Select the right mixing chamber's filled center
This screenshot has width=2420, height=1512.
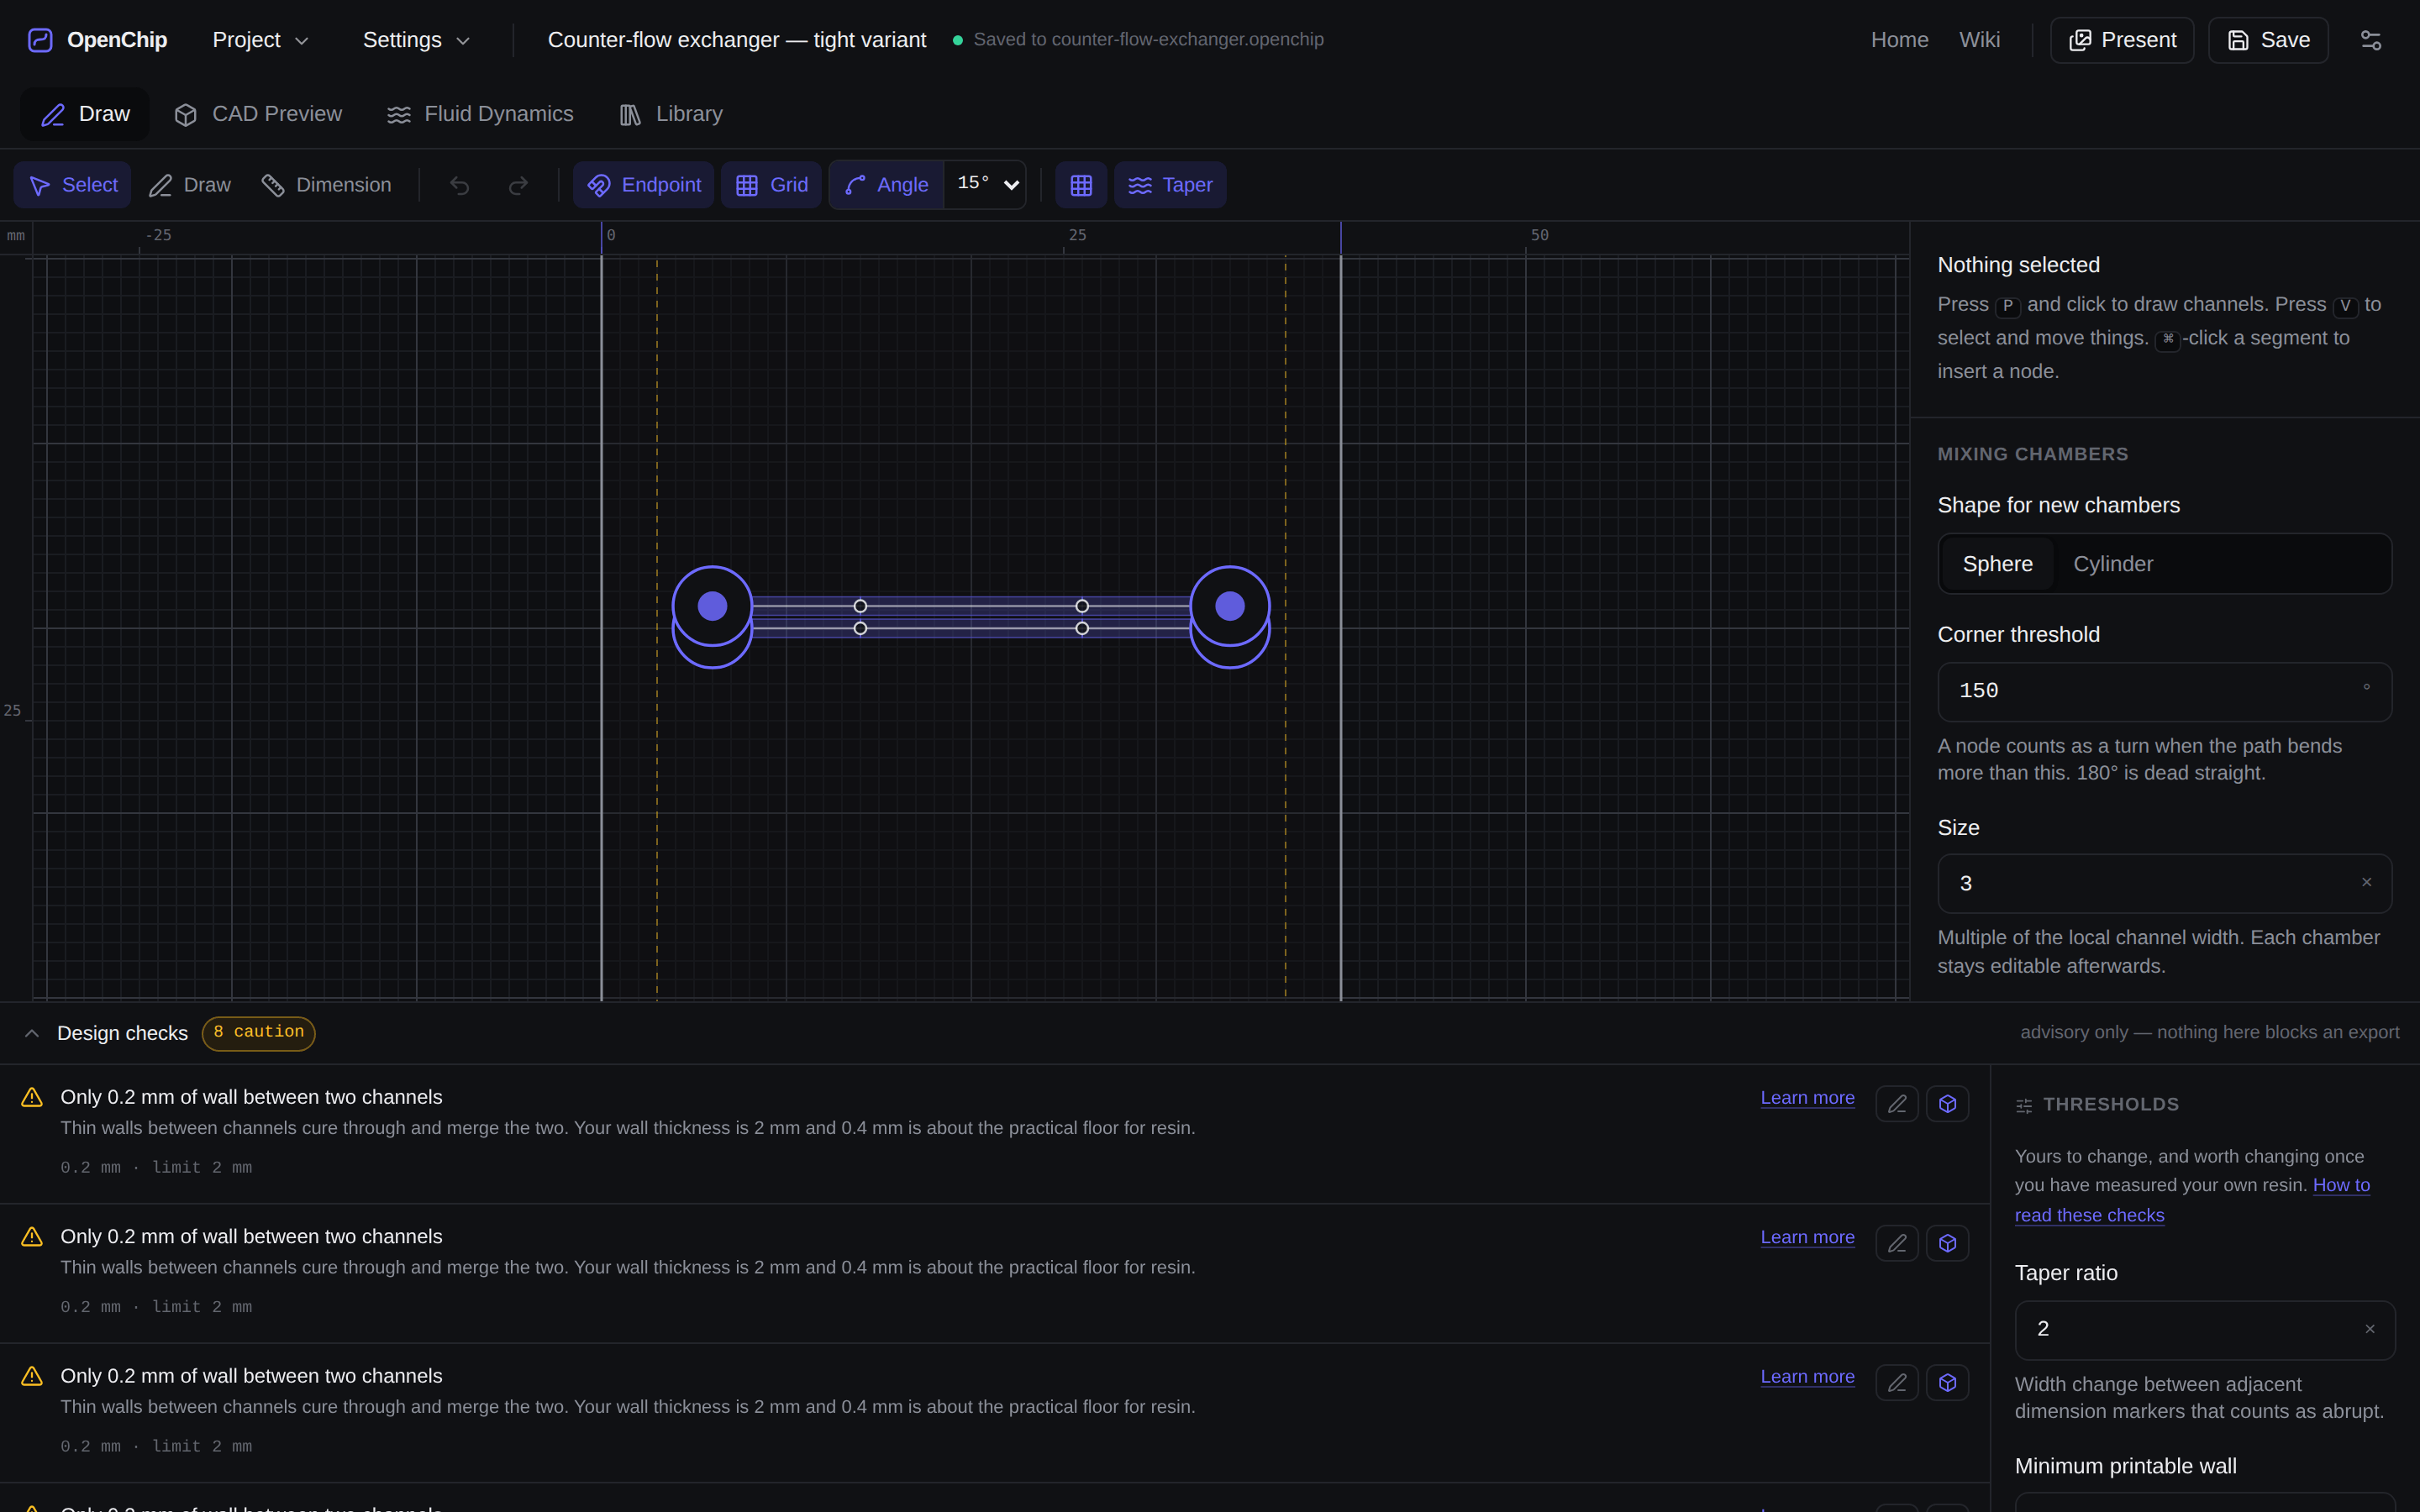click(x=1230, y=606)
